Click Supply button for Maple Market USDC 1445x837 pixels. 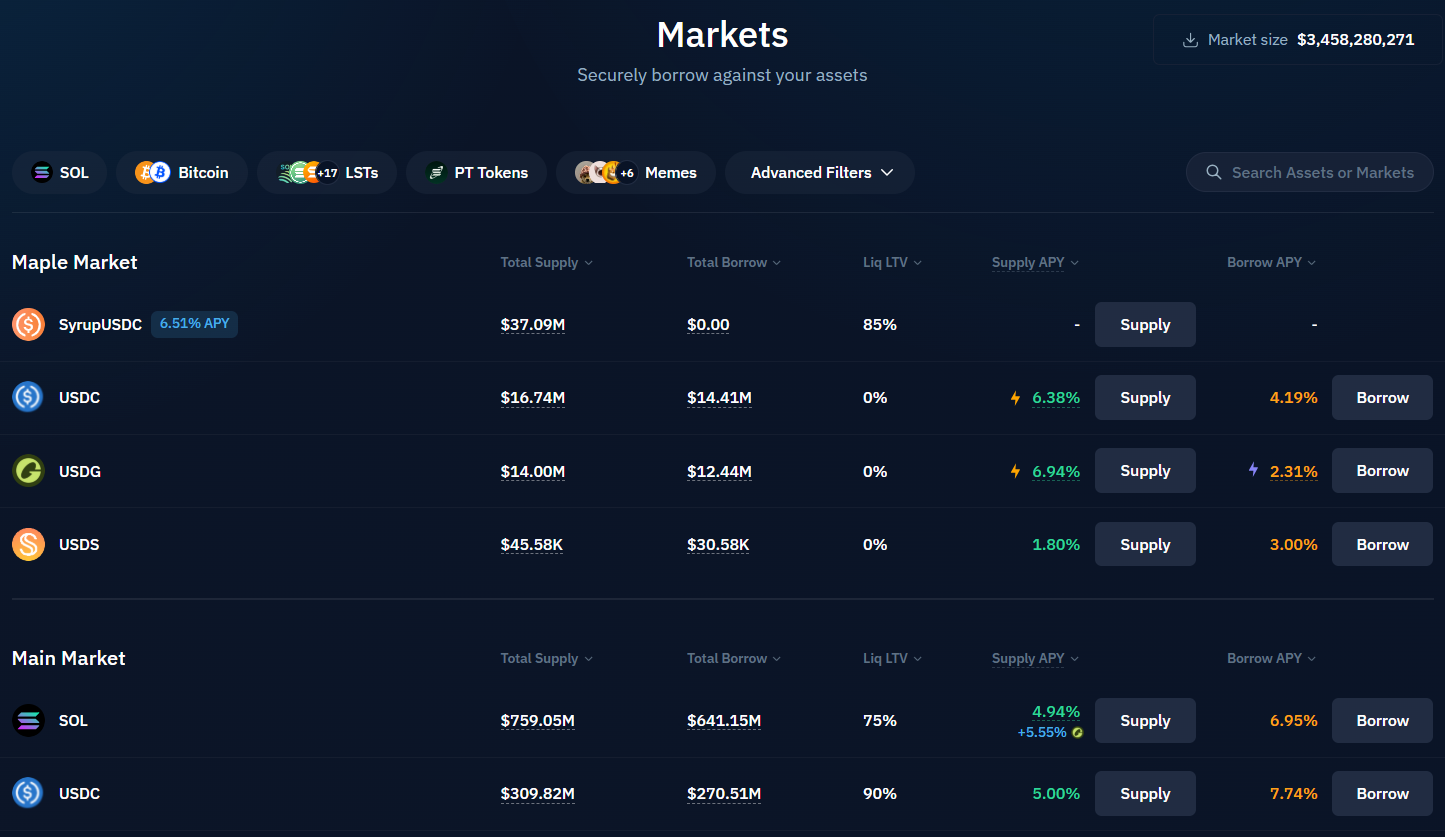(1145, 397)
